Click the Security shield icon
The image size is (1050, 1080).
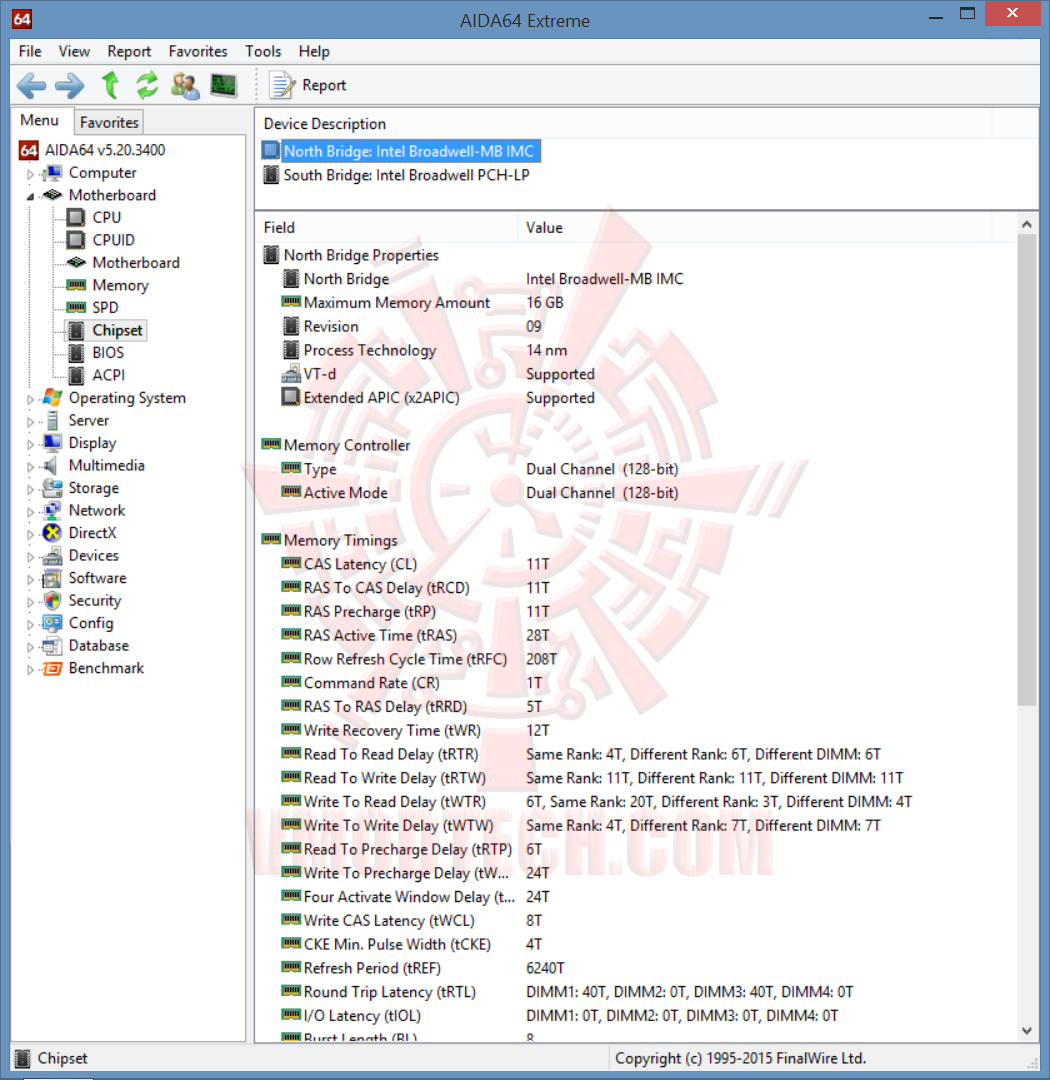point(52,601)
